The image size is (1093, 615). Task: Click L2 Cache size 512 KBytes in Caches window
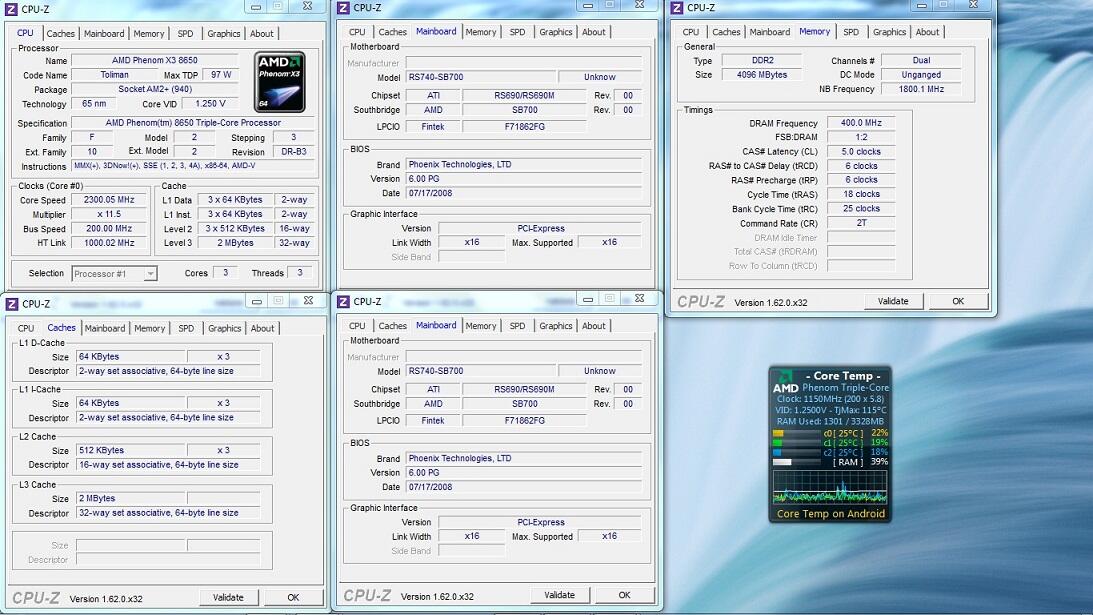(130, 450)
